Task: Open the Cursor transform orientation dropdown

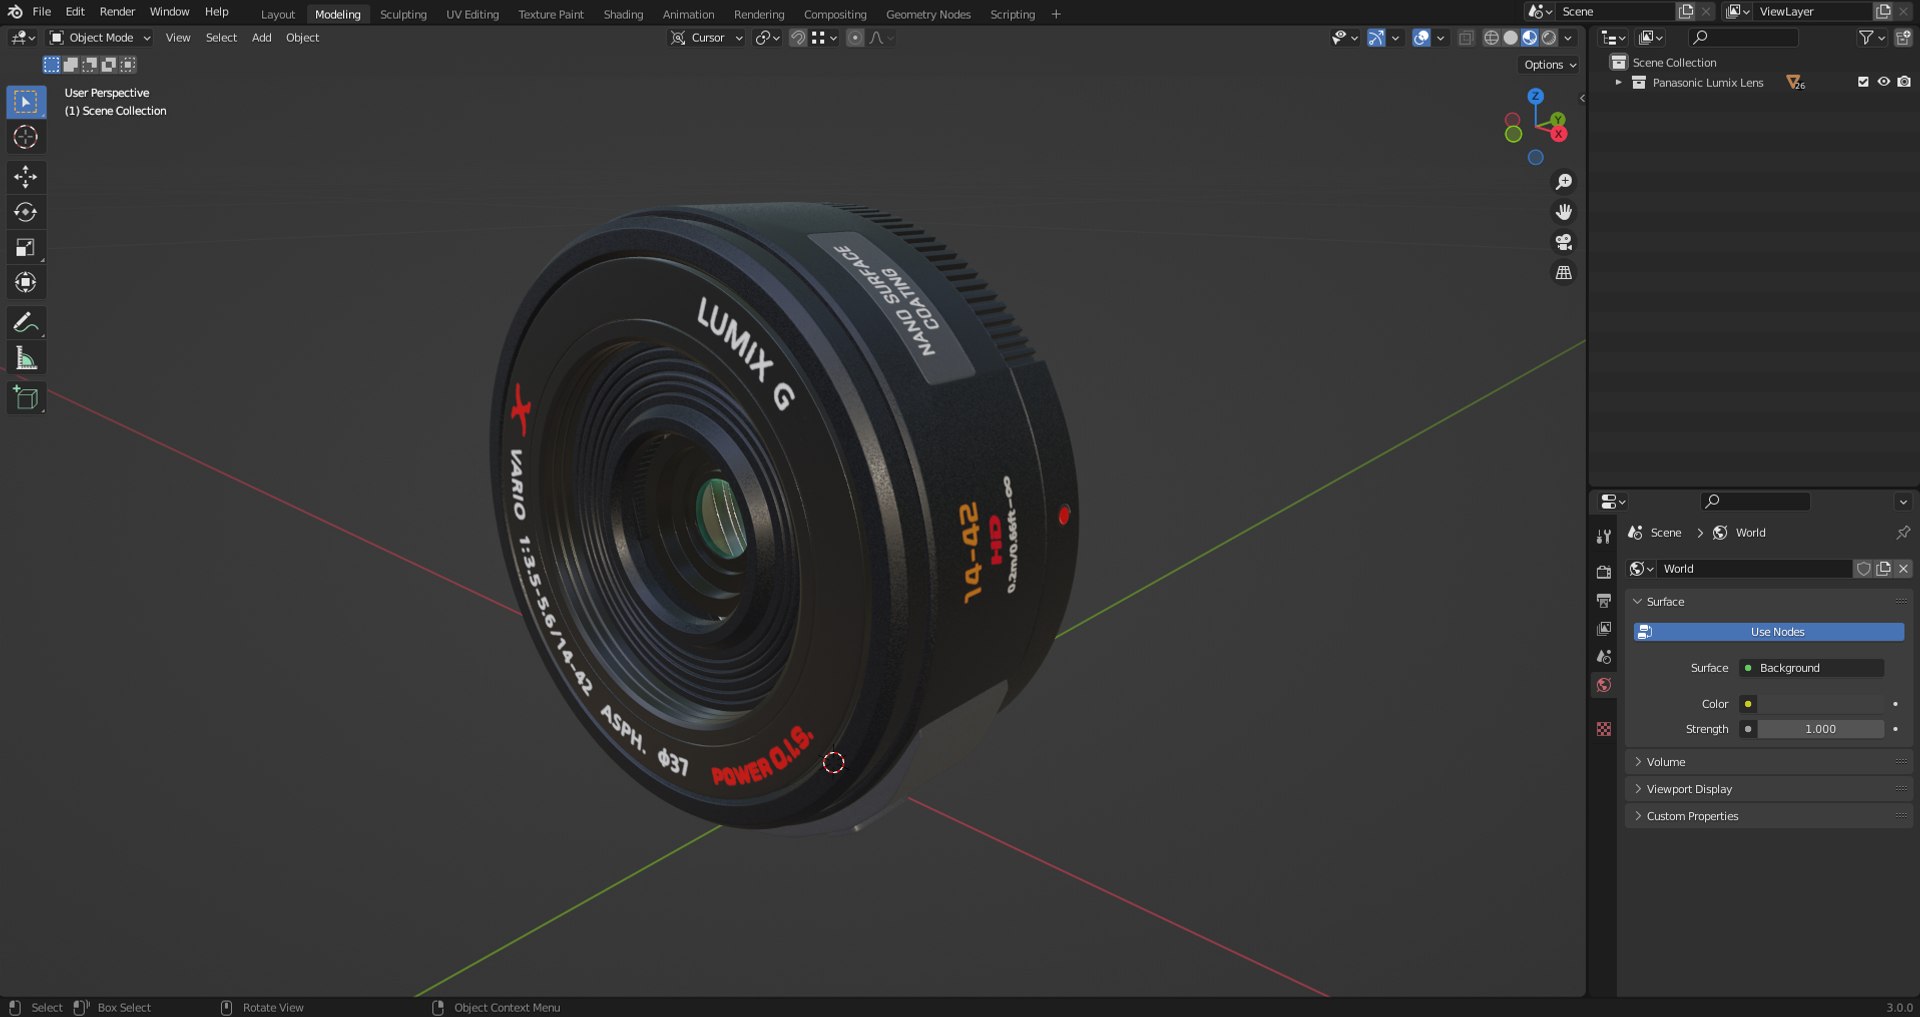Action: click(707, 38)
